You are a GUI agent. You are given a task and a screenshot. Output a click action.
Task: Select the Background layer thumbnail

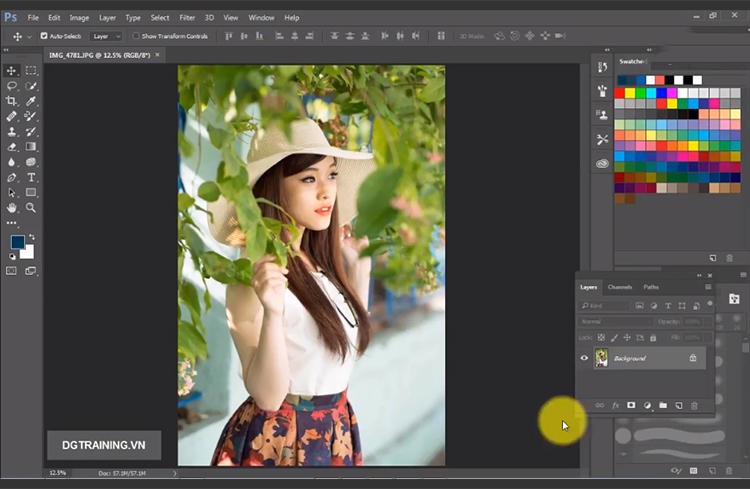click(602, 358)
